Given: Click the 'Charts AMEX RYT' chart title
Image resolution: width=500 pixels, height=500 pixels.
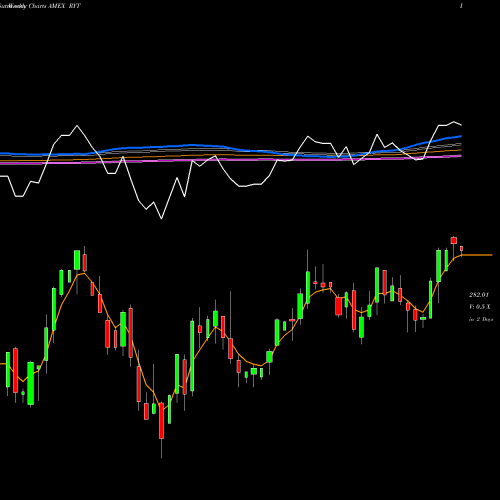Looking at the screenshot, I should [54, 6].
